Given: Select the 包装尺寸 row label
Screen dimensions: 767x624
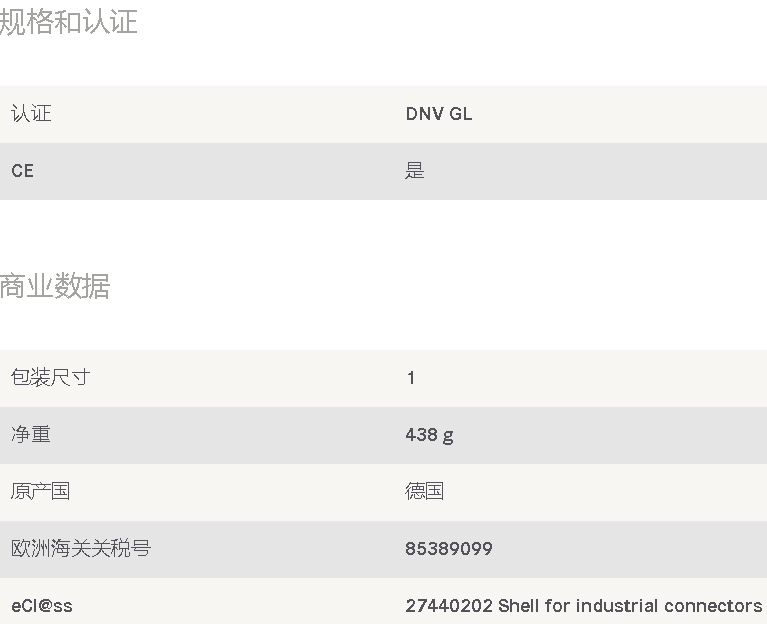Looking at the screenshot, I should coord(50,378).
